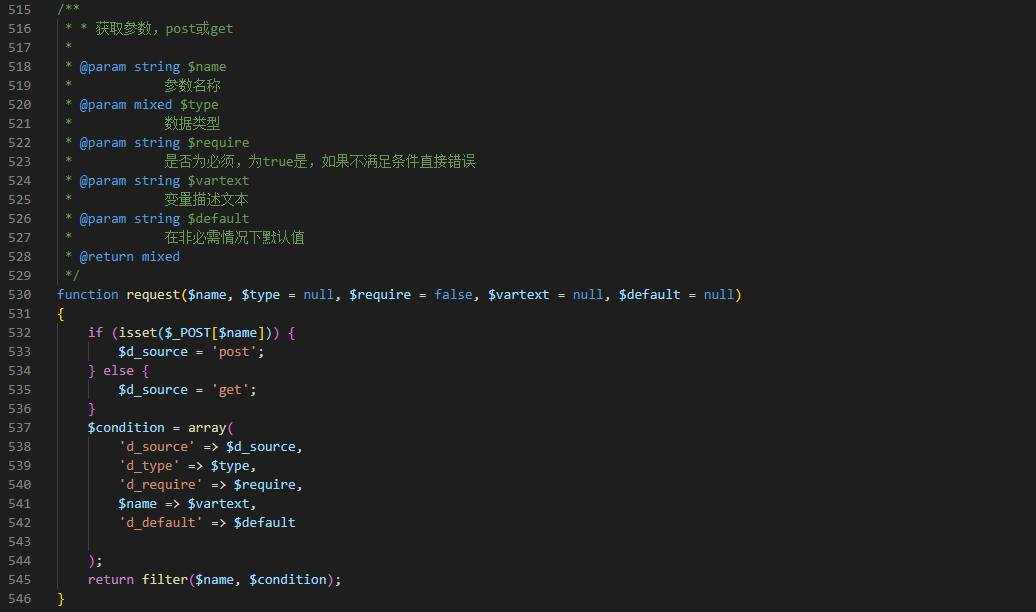1036x612 pixels.
Task: Click the else keyword on line 534
Action: click(118, 371)
